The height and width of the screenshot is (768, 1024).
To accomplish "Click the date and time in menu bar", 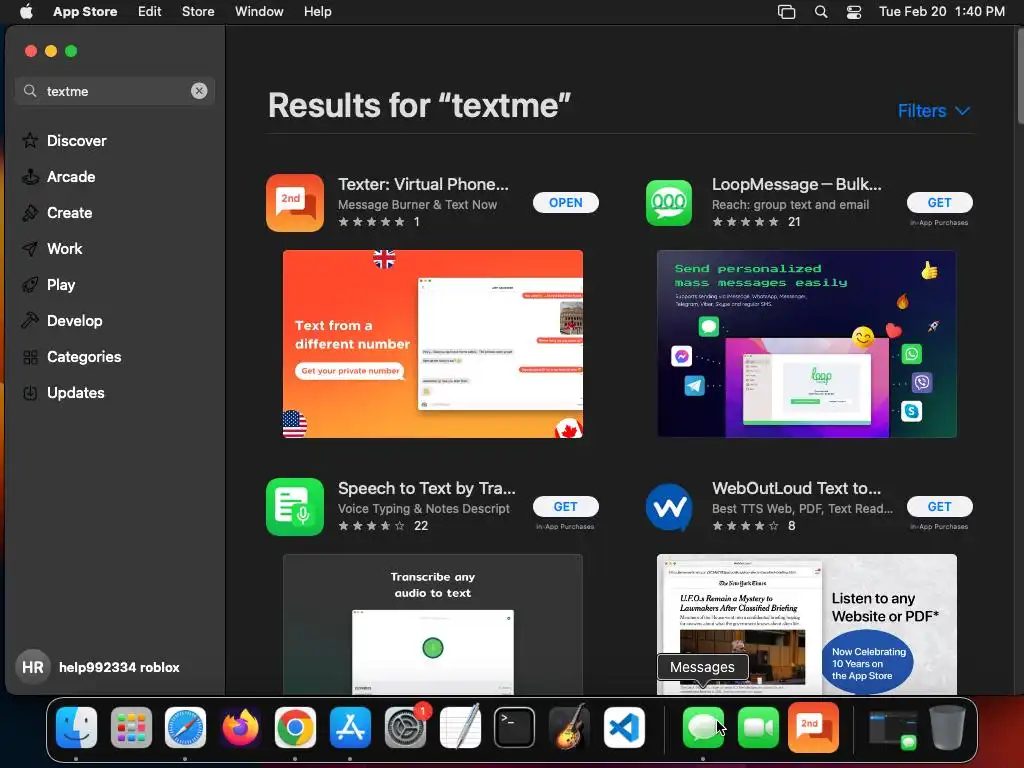I will click(942, 11).
